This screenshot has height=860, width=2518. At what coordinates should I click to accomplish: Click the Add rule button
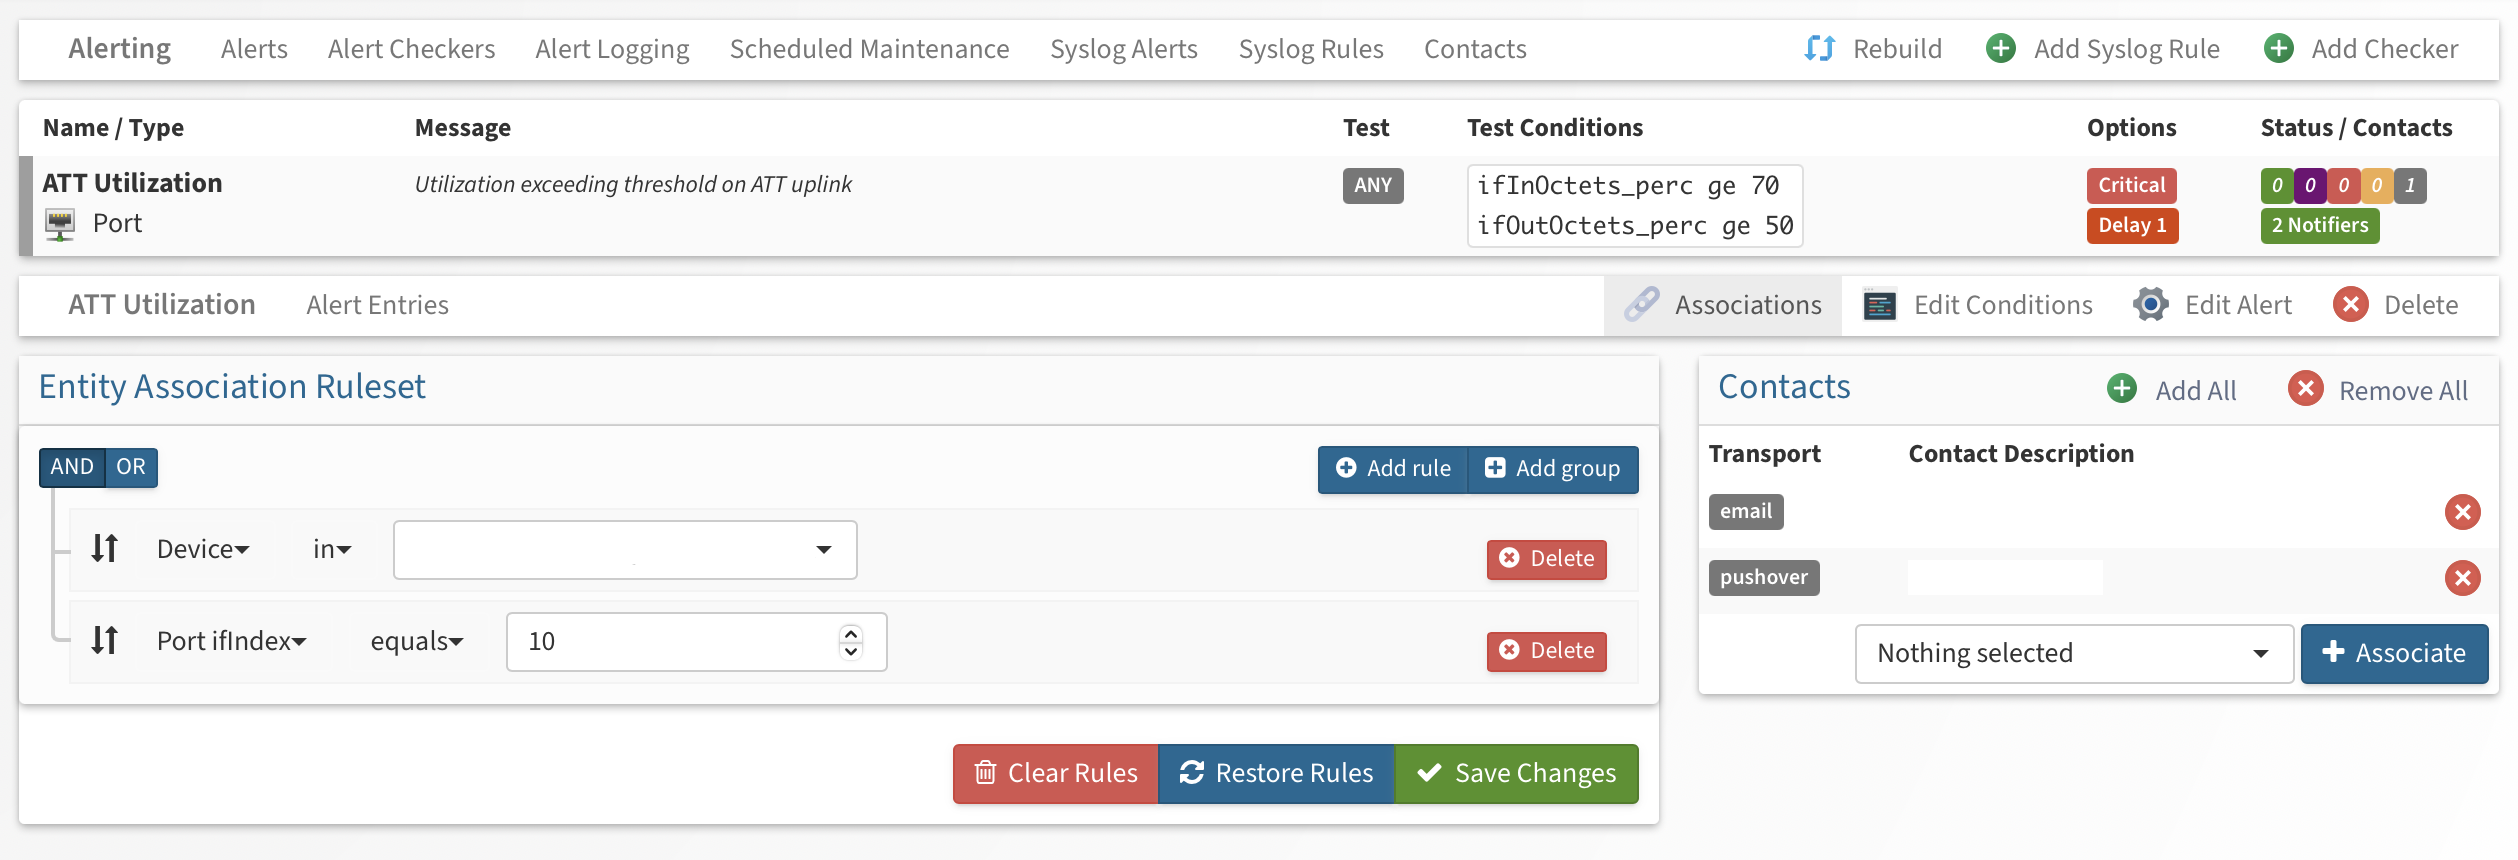click(x=1393, y=469)
